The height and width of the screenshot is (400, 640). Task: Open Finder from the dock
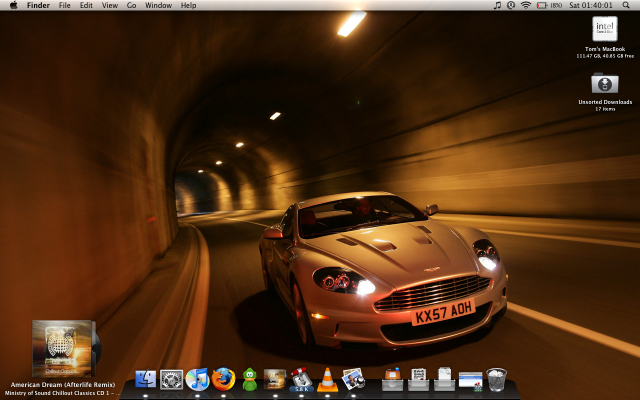[146, 379]
